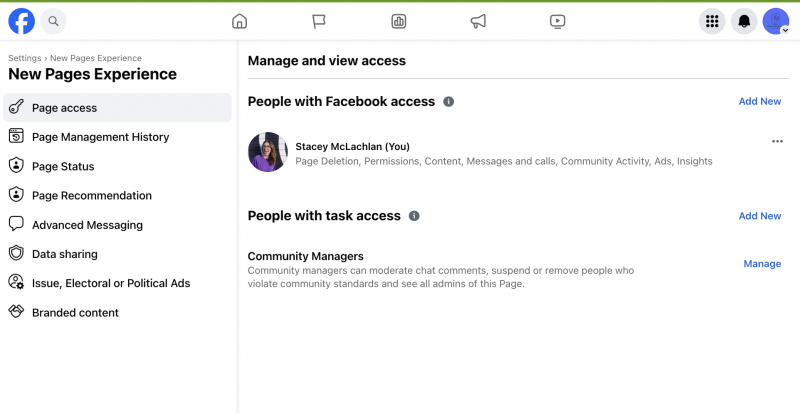Viewport: 800px width, 413px height.
Task: Open notifications bell icon
Action: (744, 21)
